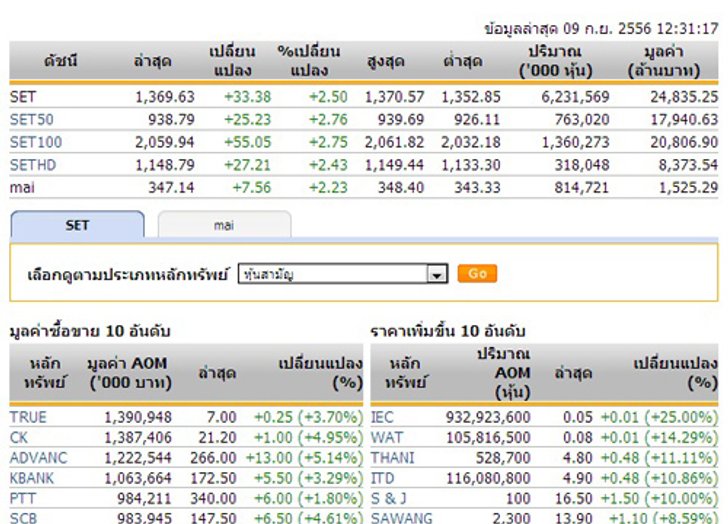Click ADVANC last price 266.00
The image size is (728, 524).
pyautogui.click(x=213, y=458)
